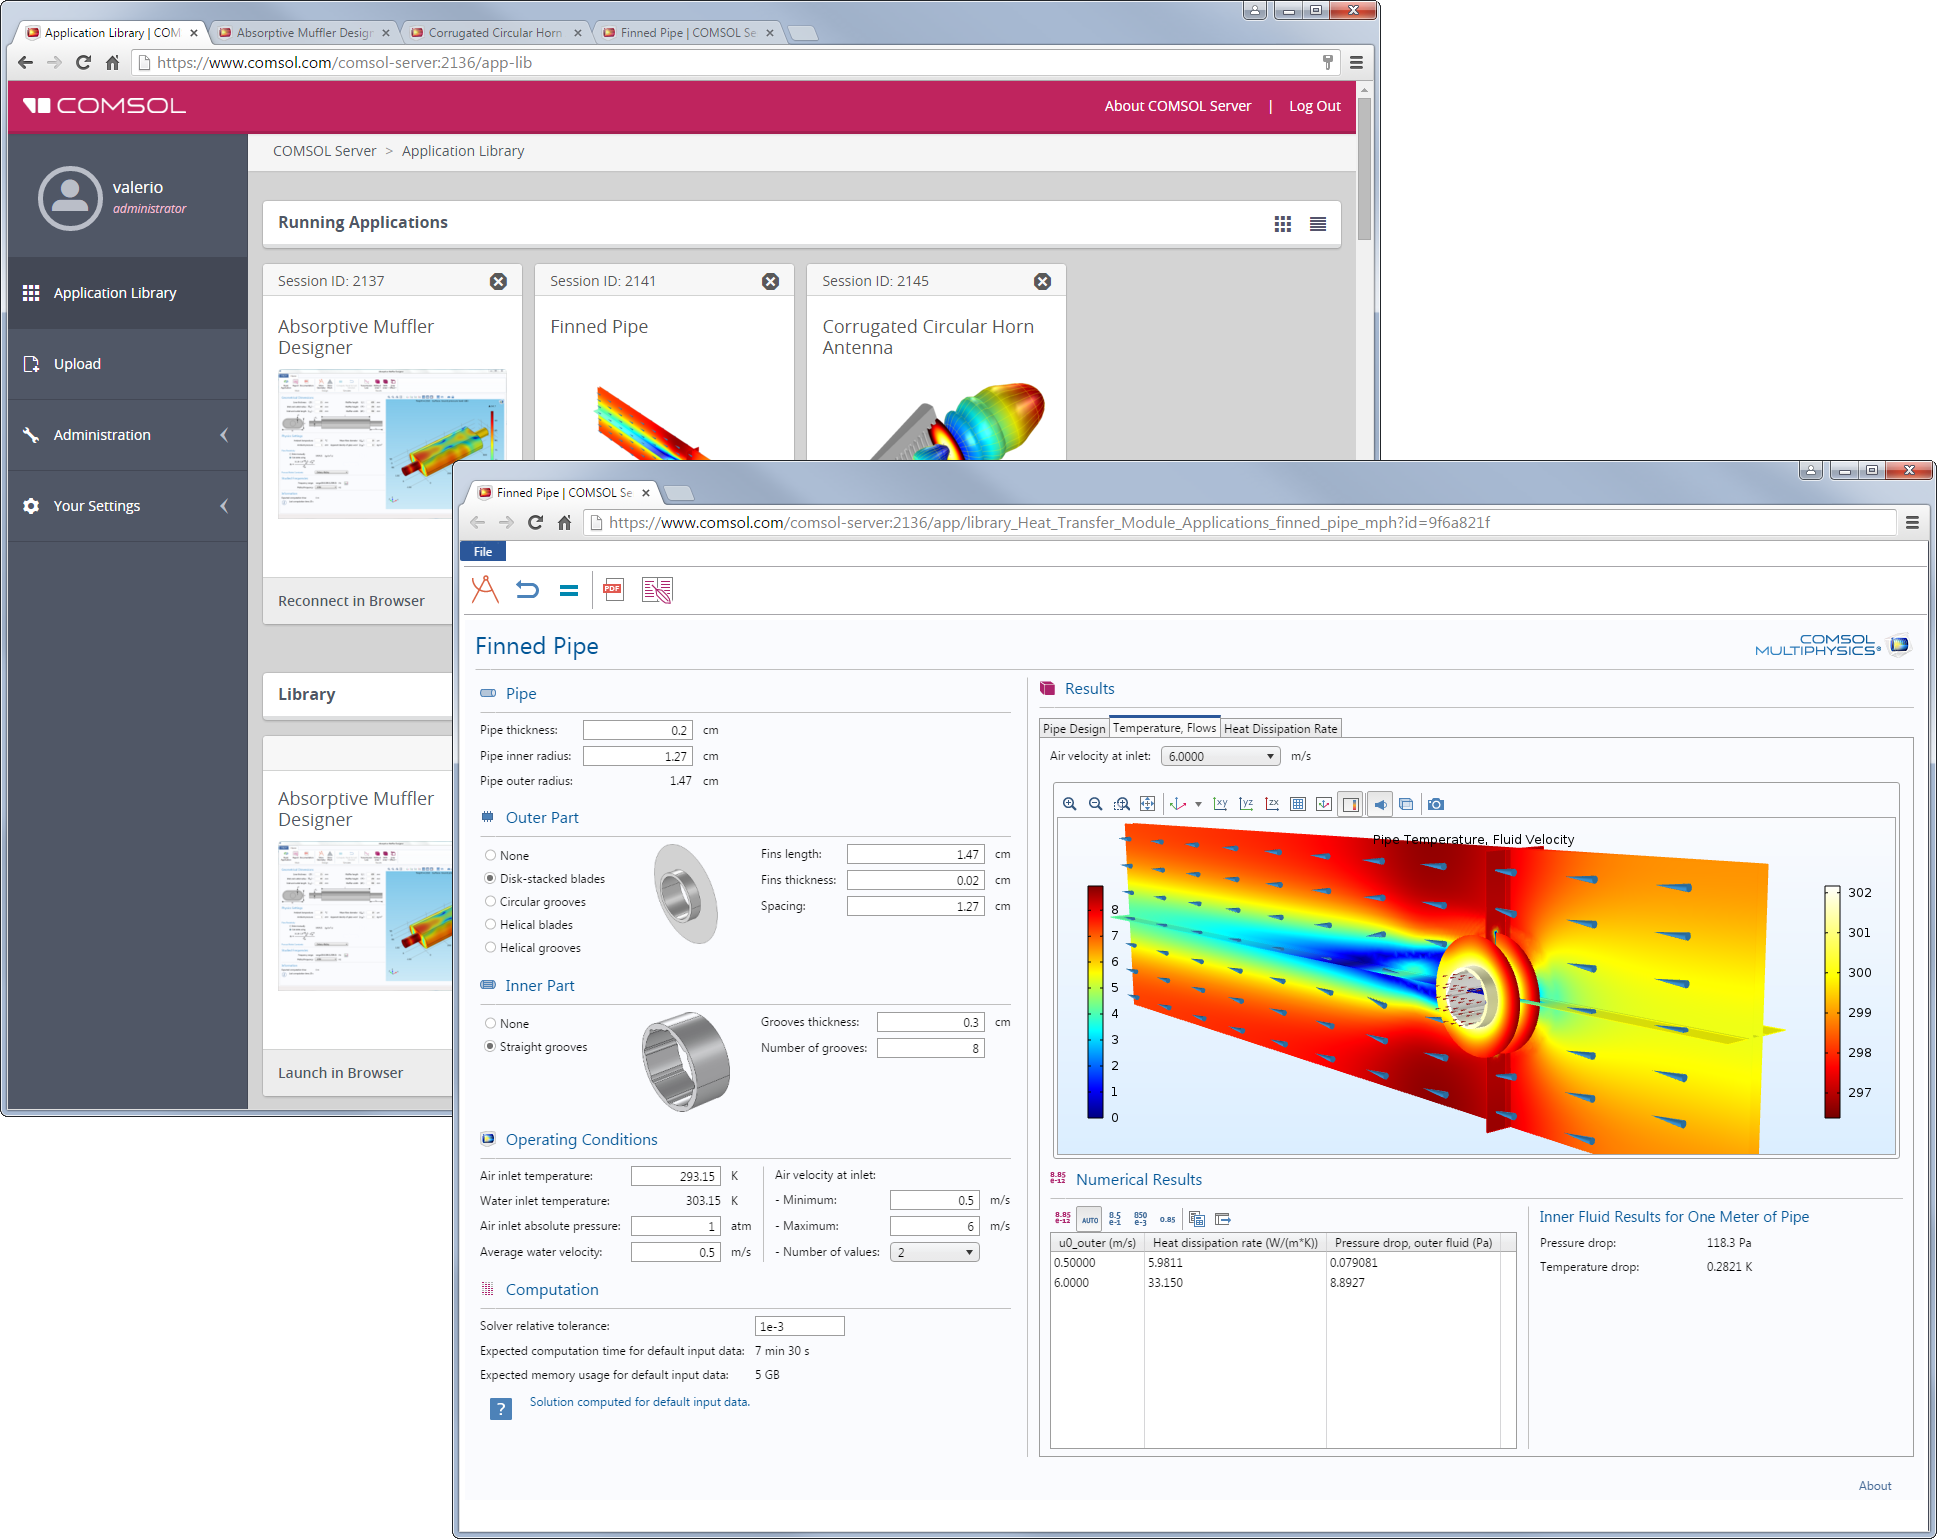The width and height of the screenshot is (1937, 1539).
Task: Open the File menu
Action: [483, 552]
